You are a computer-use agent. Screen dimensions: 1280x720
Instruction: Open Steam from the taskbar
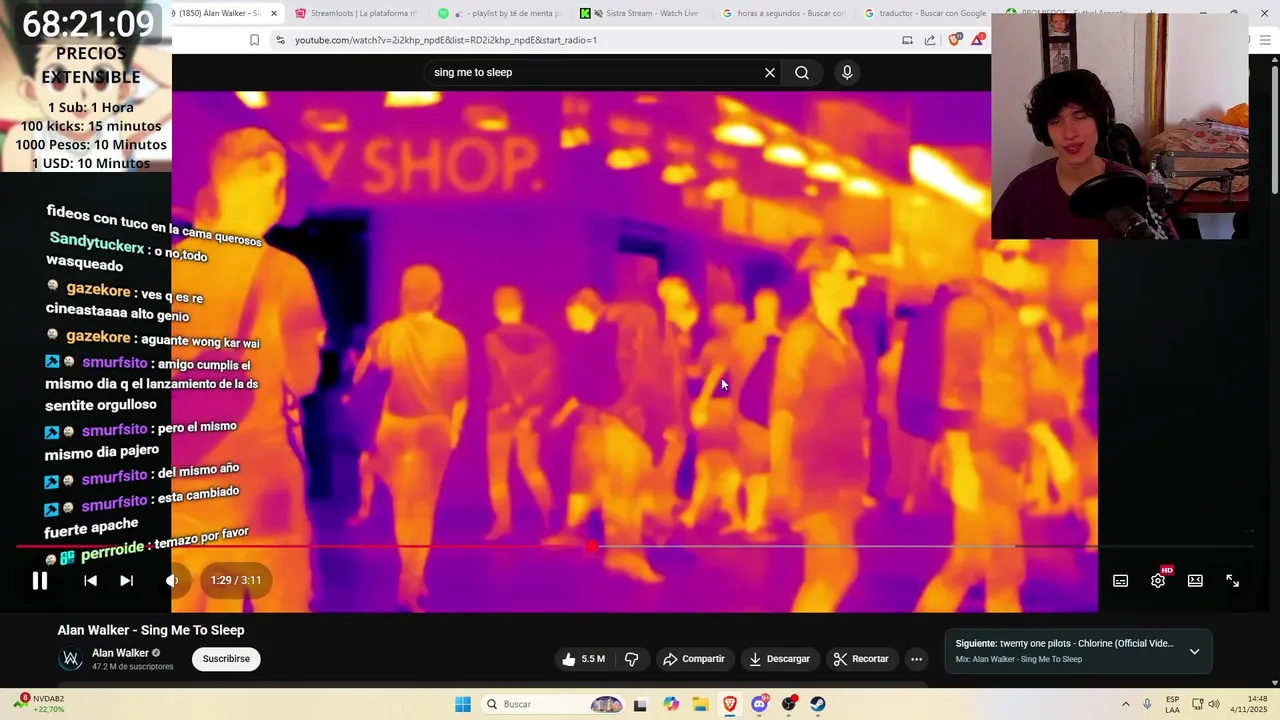pyautogui.click(x=818, y=704)
